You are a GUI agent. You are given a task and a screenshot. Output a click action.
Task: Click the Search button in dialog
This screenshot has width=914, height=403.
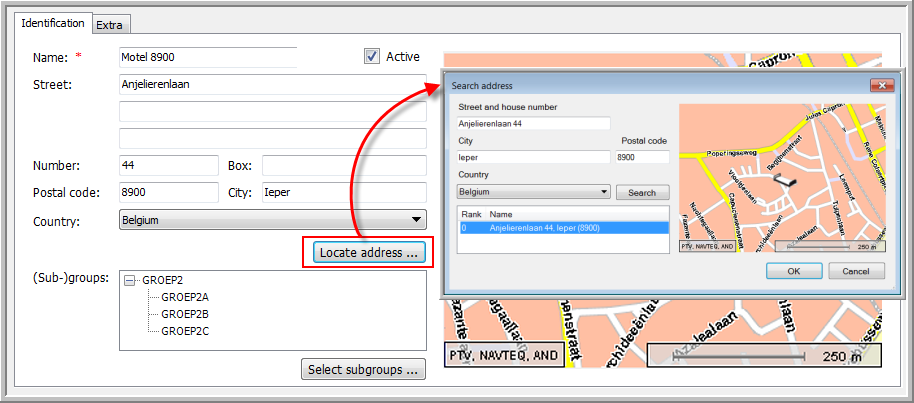pos(642,192)
